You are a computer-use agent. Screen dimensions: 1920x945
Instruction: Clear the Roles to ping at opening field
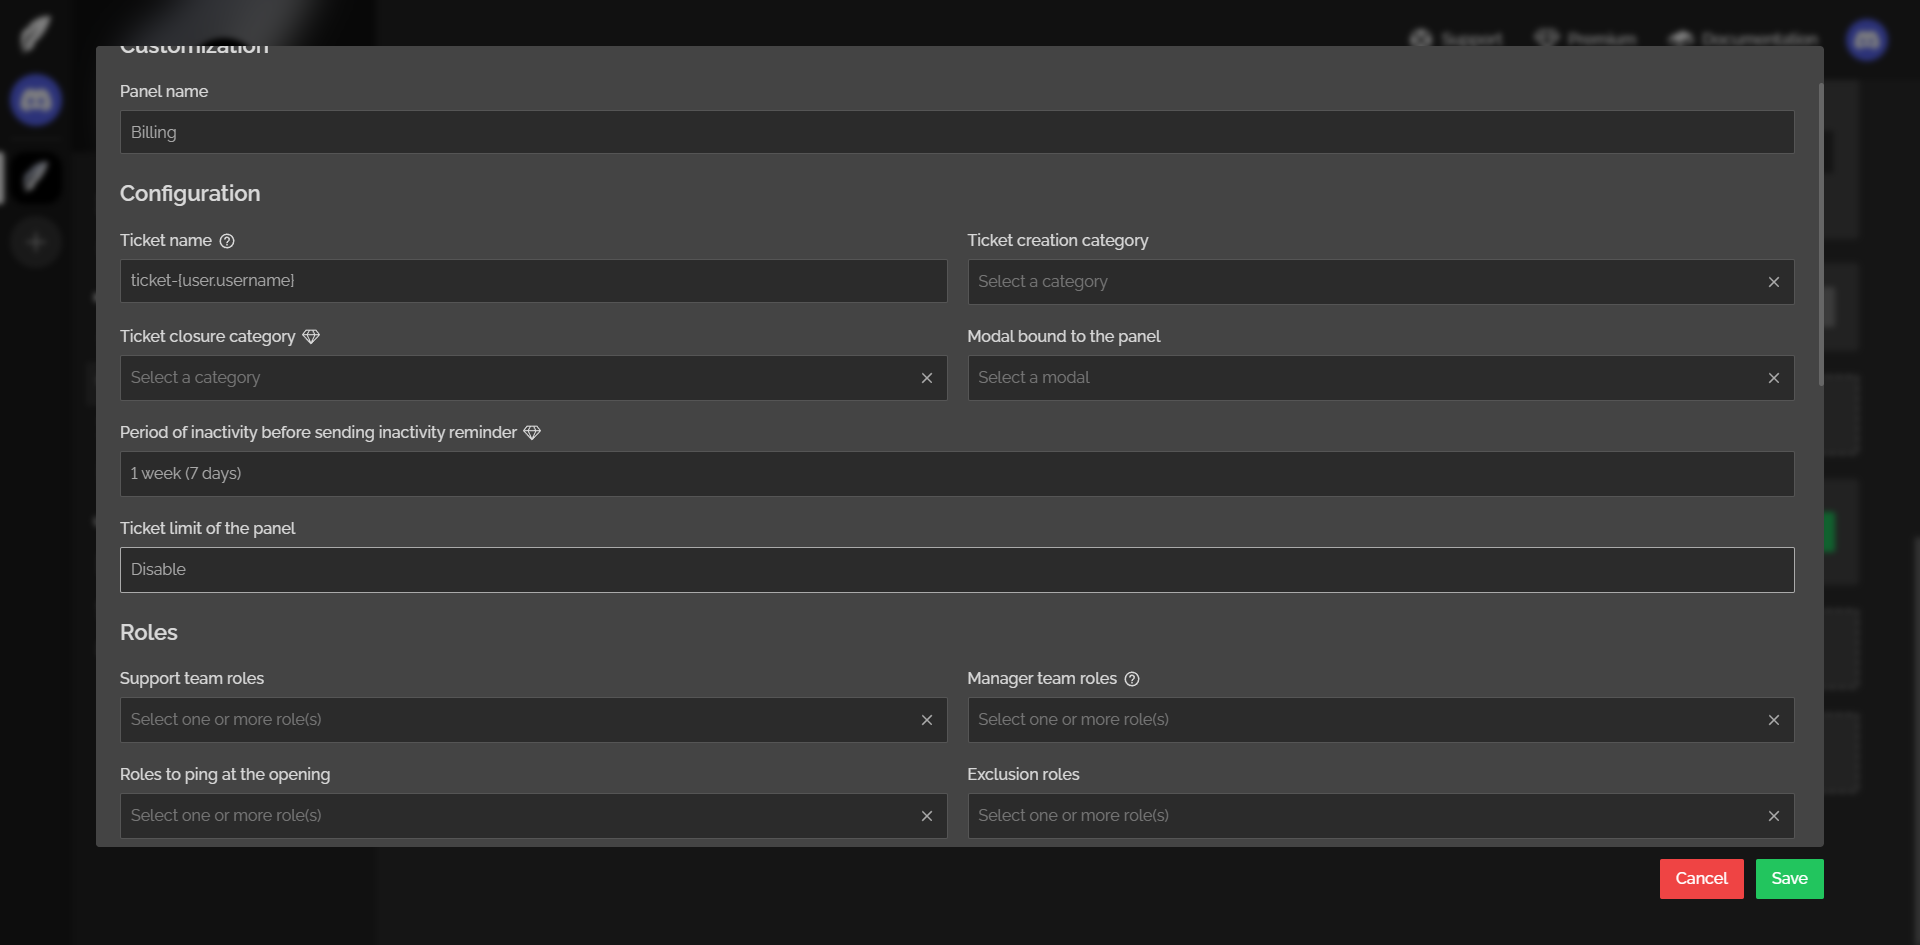(x=926, y=816)
